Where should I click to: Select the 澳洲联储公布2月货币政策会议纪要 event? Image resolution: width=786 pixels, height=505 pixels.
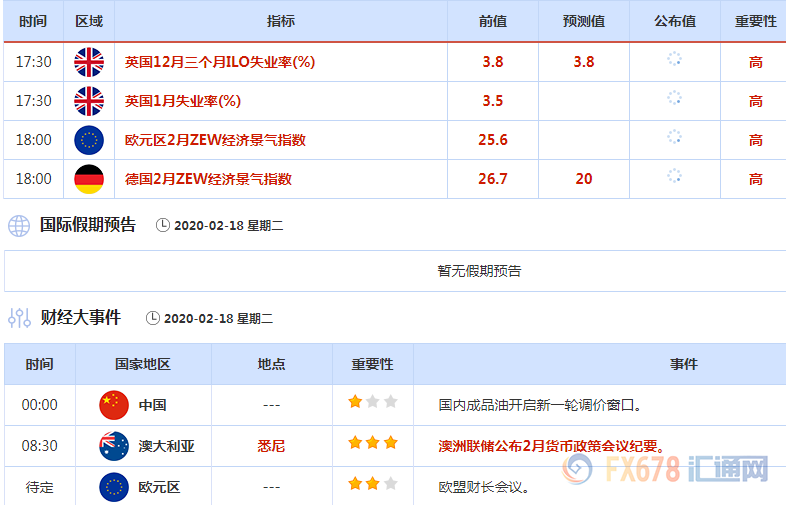[x=551, y=446]
